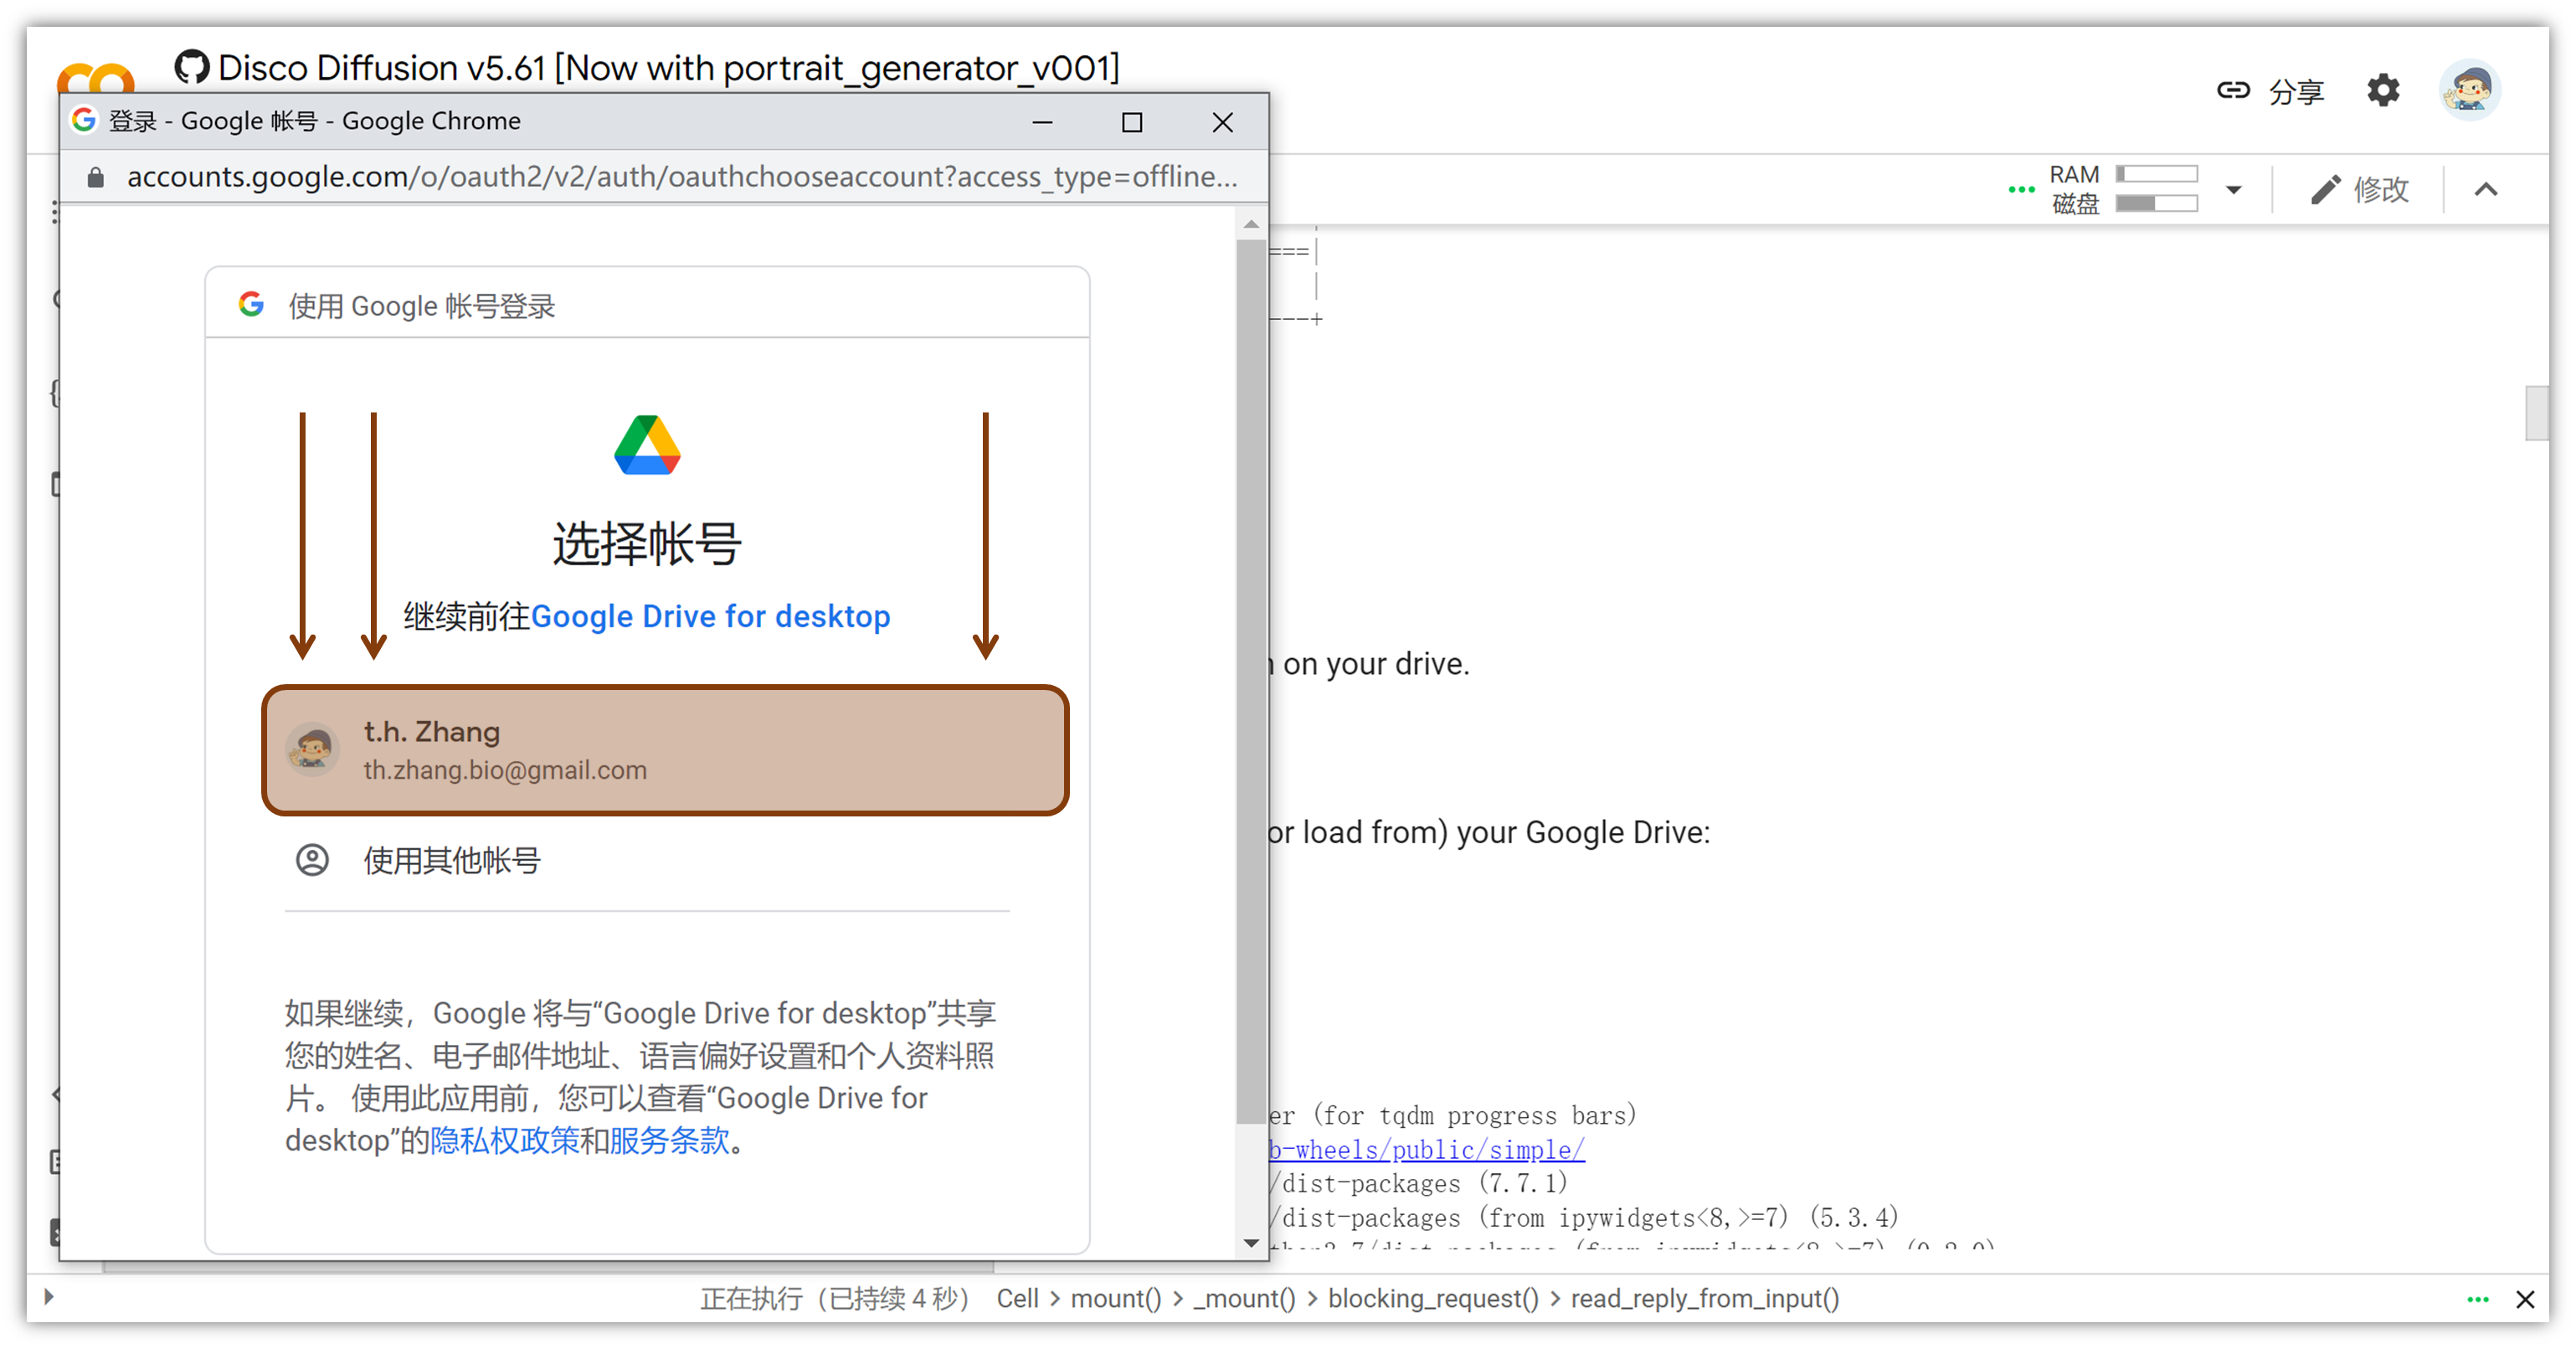Click the Colab page vertical scrollbar thumb
Image resolution: width=2576 pixels, height=1349 pixels.
(2536, 412)
